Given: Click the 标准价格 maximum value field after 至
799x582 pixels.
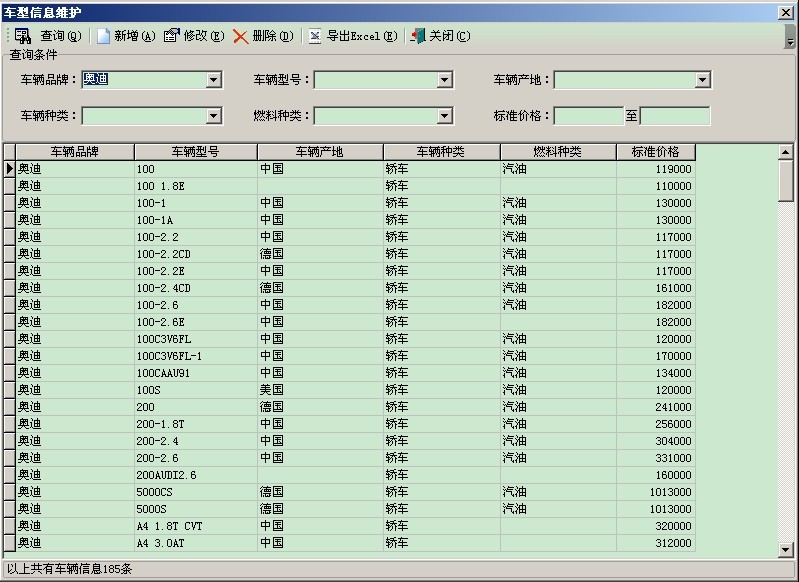Looking at the screenshot, I should (x=675, y=116).
